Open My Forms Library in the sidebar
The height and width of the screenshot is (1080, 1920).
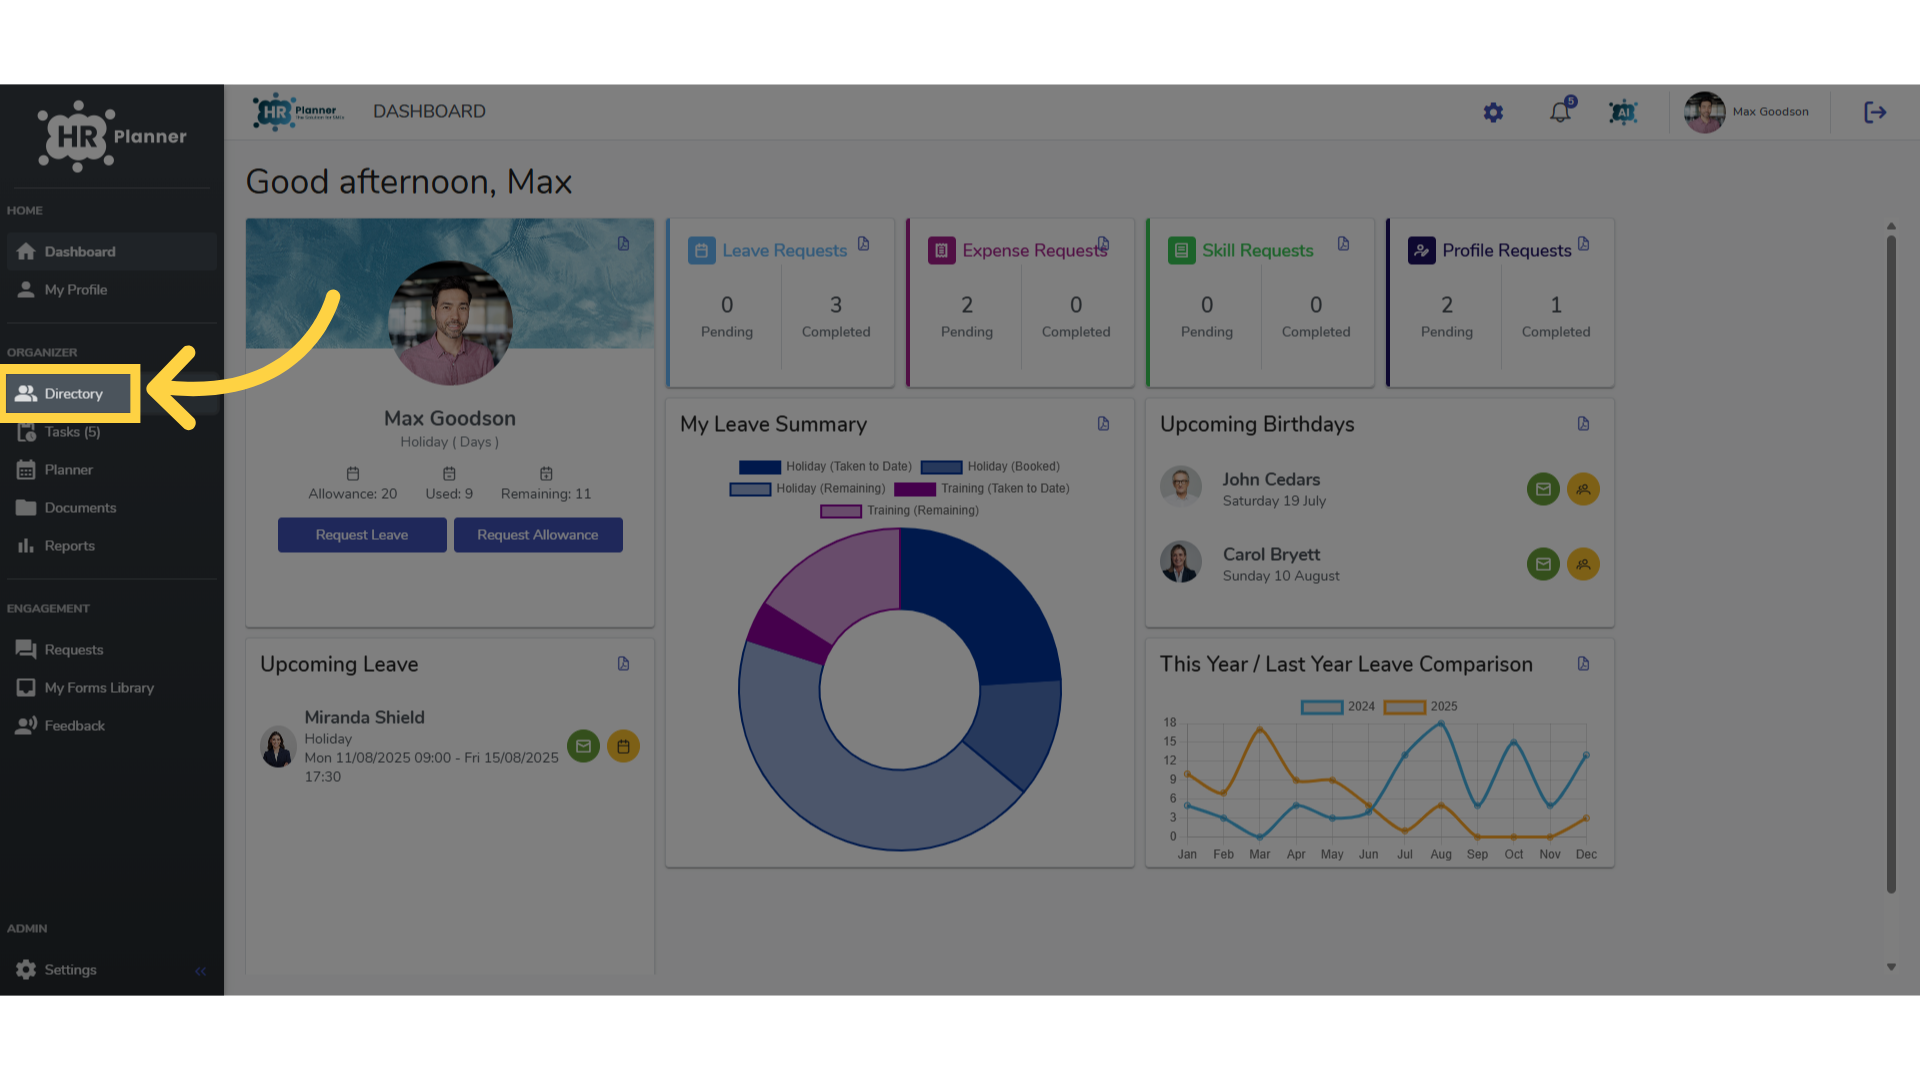pyautogui.click(x=111, y=688)
